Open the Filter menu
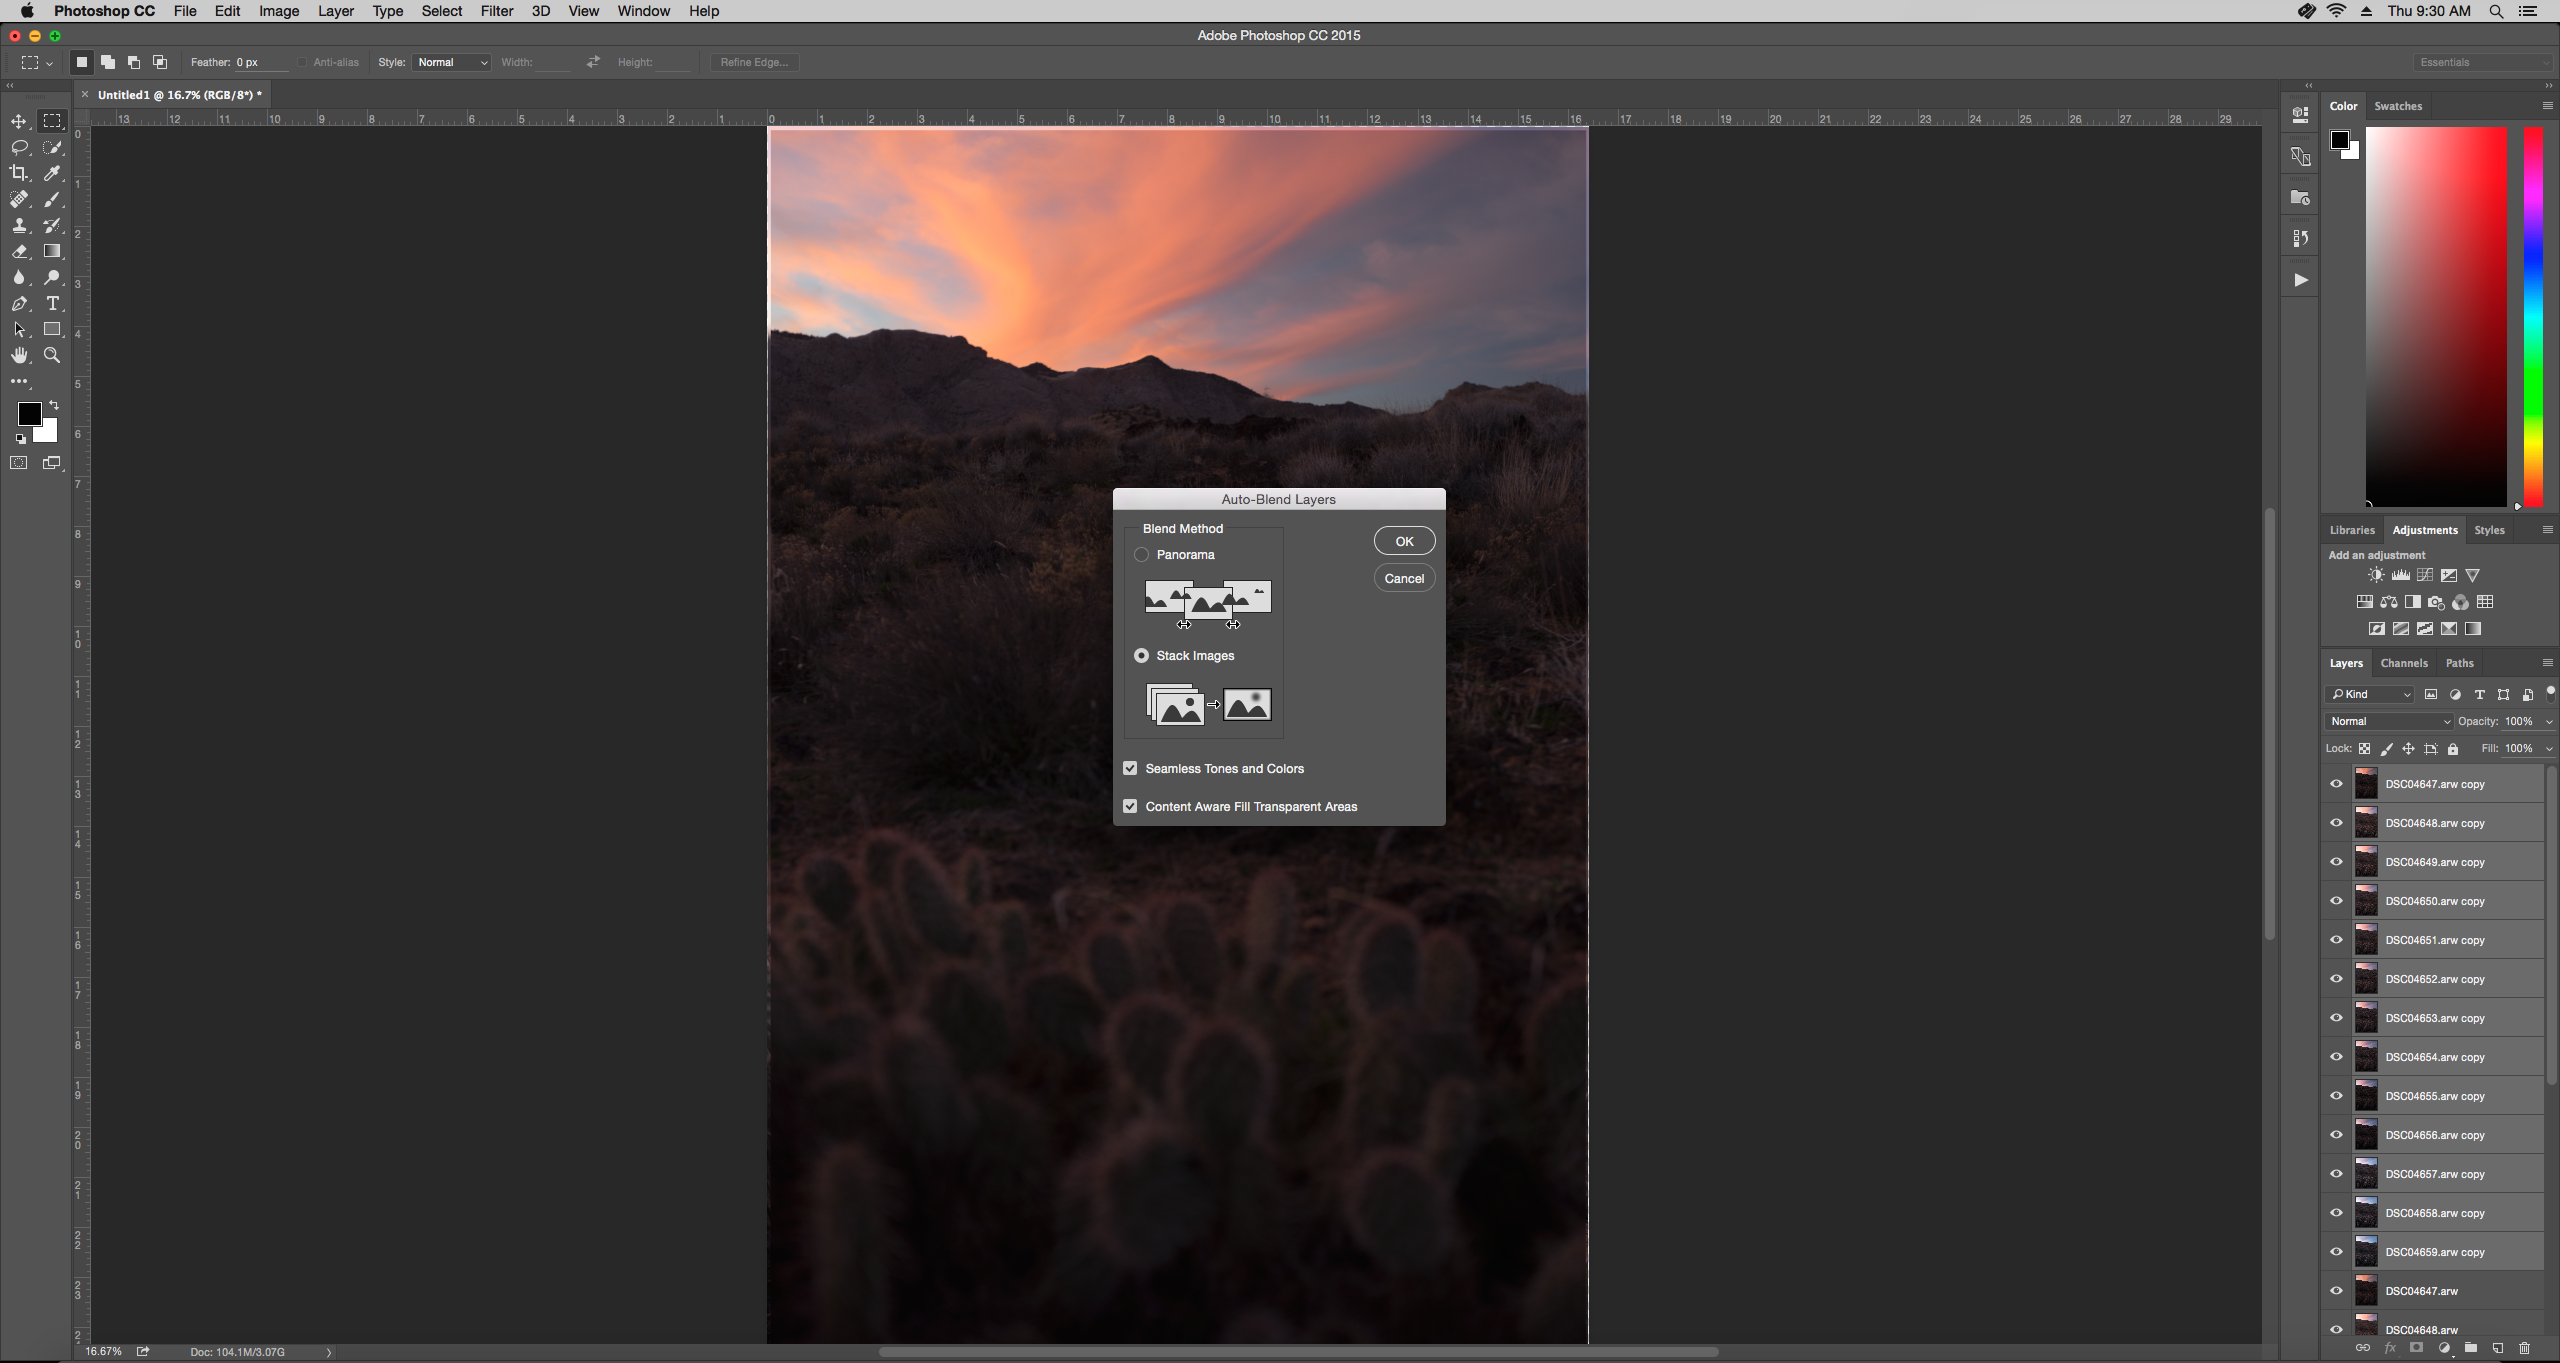Viewport: 2560px width, 1363px height. pos(496,11)
